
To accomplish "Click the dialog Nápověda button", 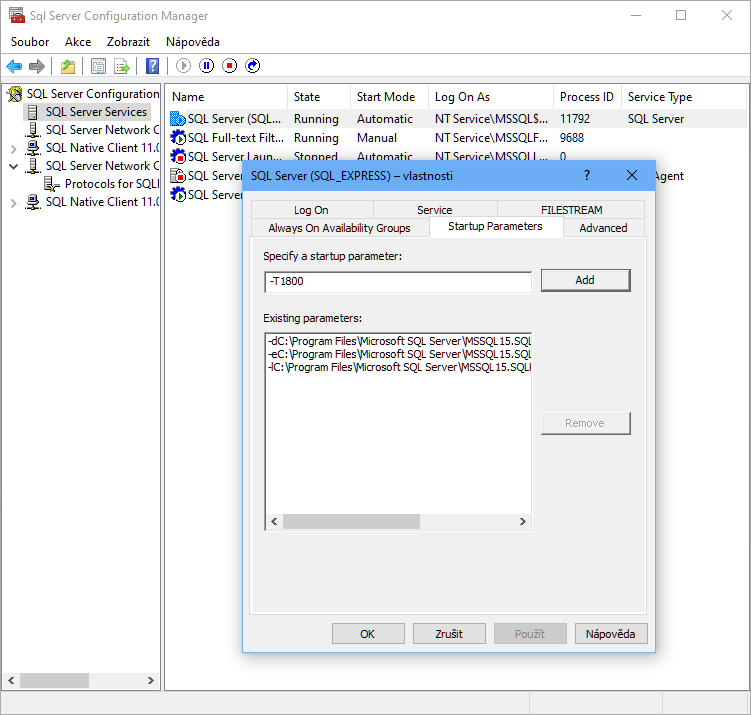I will point(611,634).
